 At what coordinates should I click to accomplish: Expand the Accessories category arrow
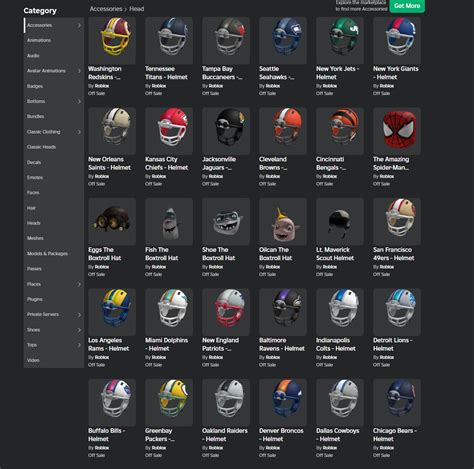pyautogui.click(x=79, y=25)
